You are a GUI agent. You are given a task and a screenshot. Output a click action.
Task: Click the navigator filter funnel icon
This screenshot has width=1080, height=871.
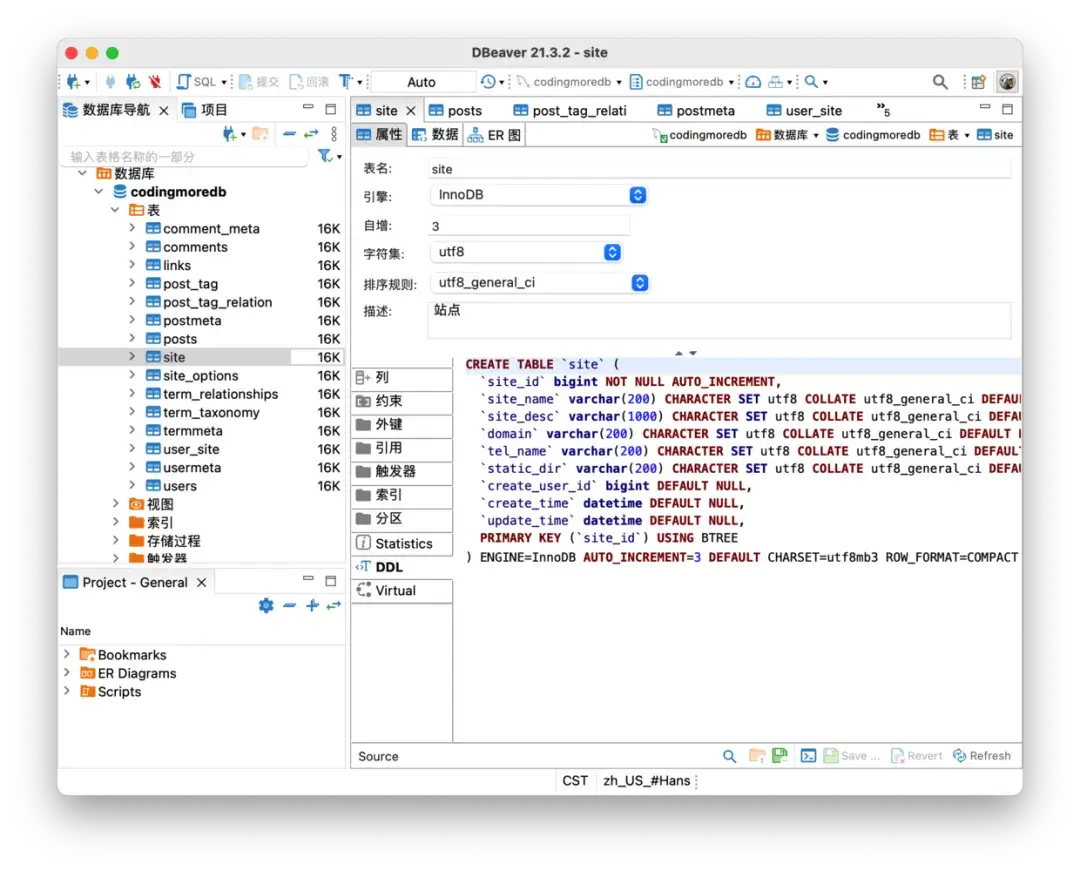pos(324,156)
